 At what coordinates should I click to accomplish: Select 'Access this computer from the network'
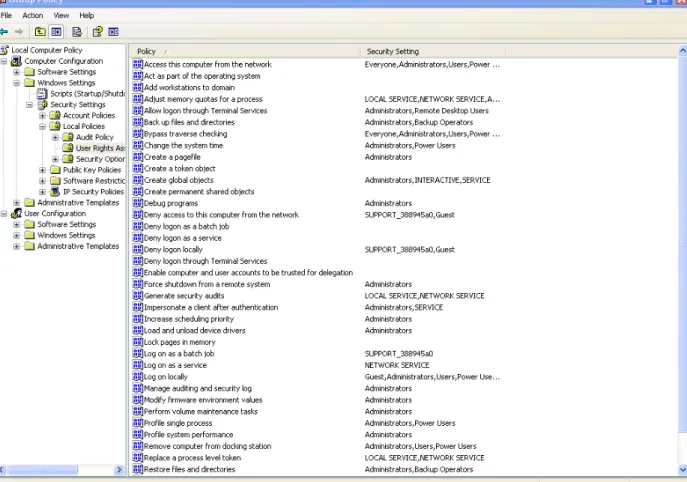click(208, 64)
